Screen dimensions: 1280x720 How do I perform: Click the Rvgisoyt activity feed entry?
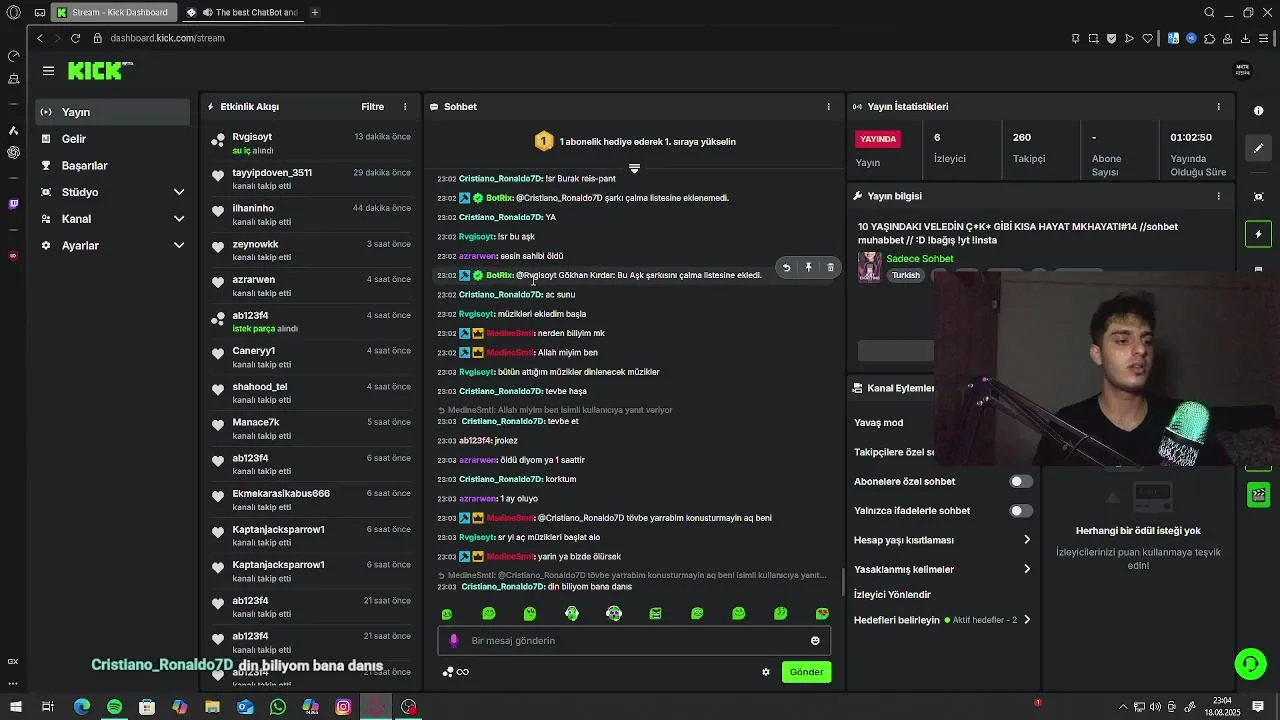311,143
